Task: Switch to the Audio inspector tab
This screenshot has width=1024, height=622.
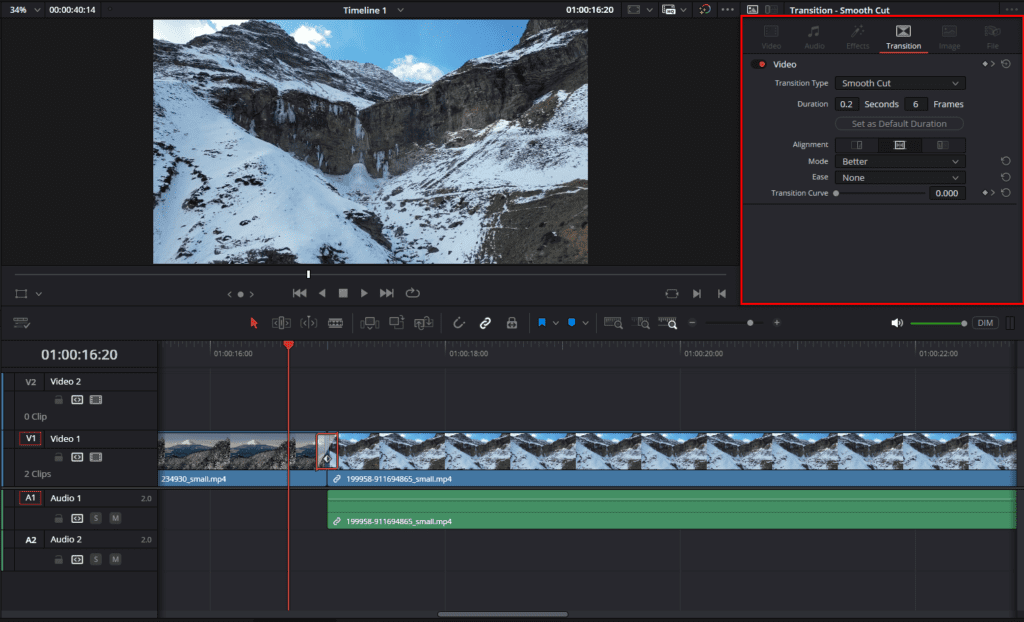Action: [814, 37]
